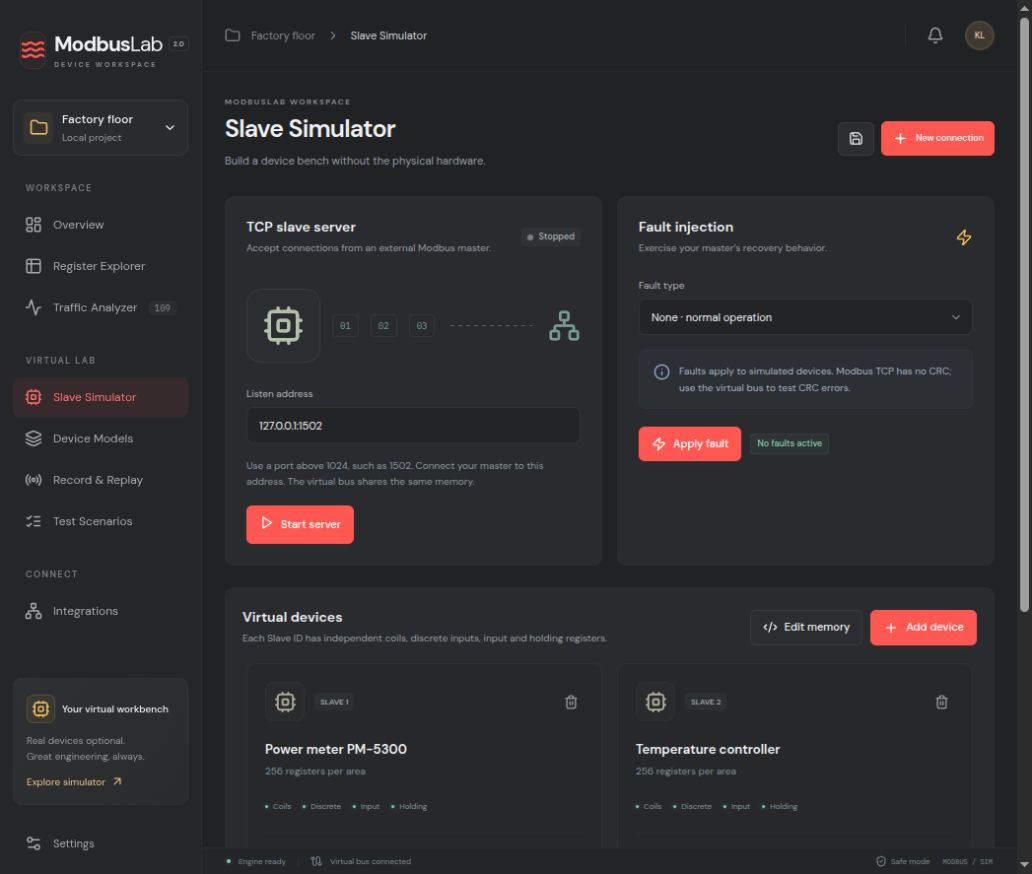Click the SLAVE 2 label
This screenshot has height=874, width=1032.
706,702
